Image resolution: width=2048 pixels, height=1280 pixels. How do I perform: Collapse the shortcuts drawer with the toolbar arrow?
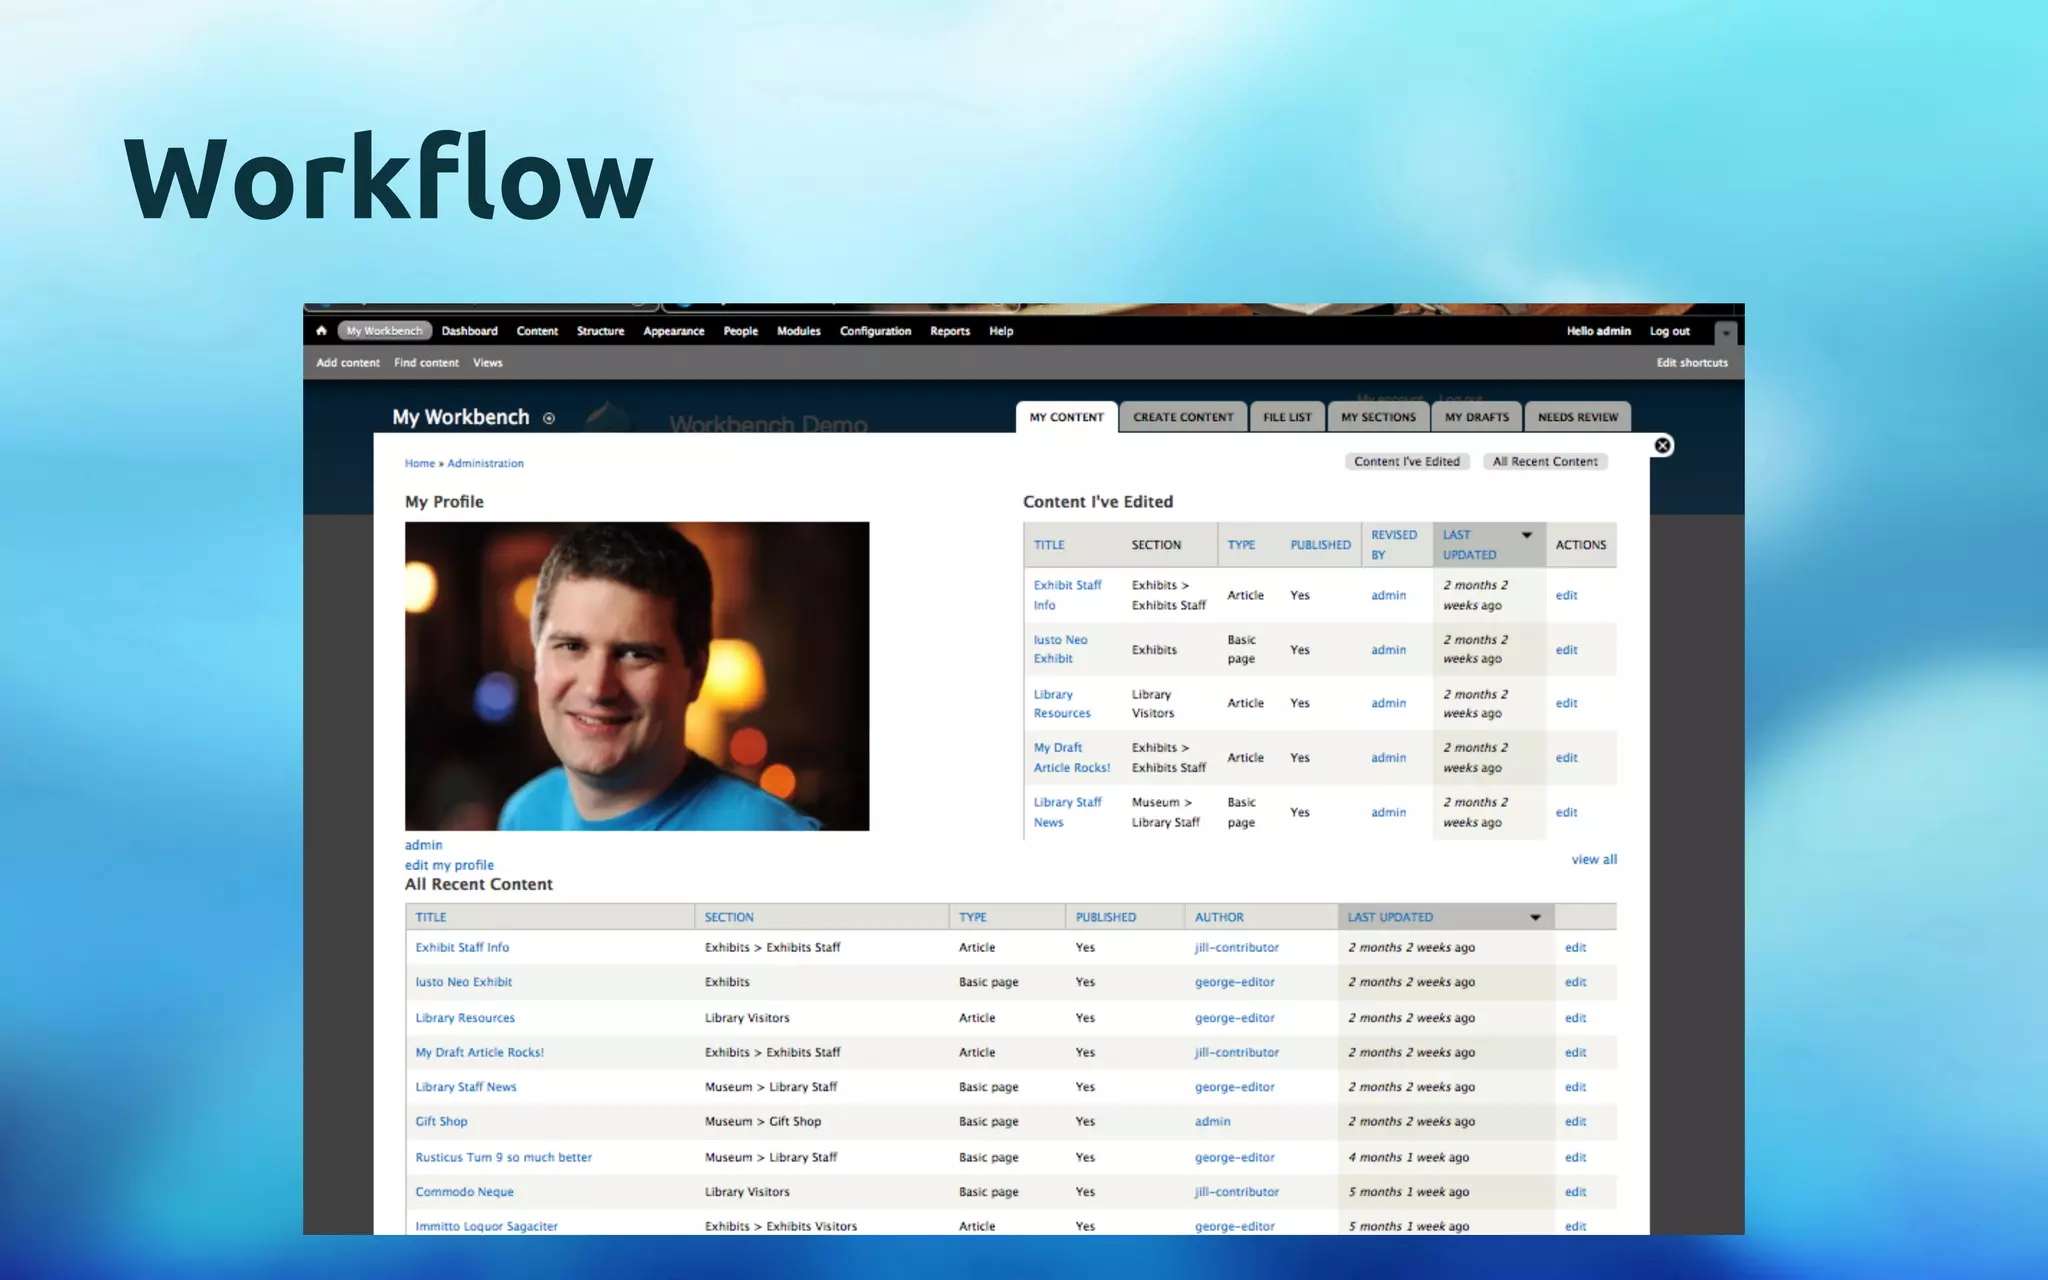1725,333
